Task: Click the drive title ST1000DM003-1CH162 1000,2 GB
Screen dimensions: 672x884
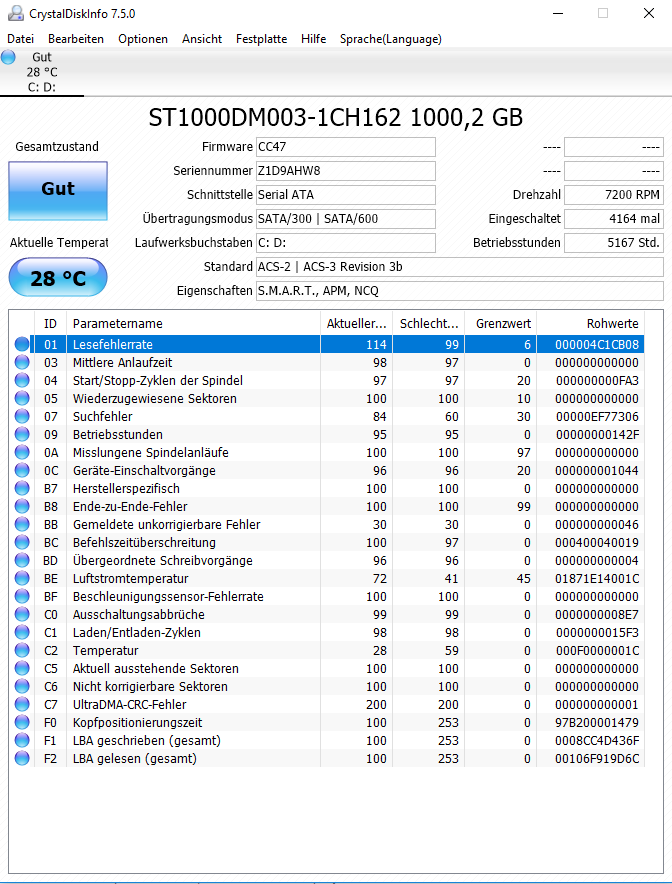Action: 335,117
